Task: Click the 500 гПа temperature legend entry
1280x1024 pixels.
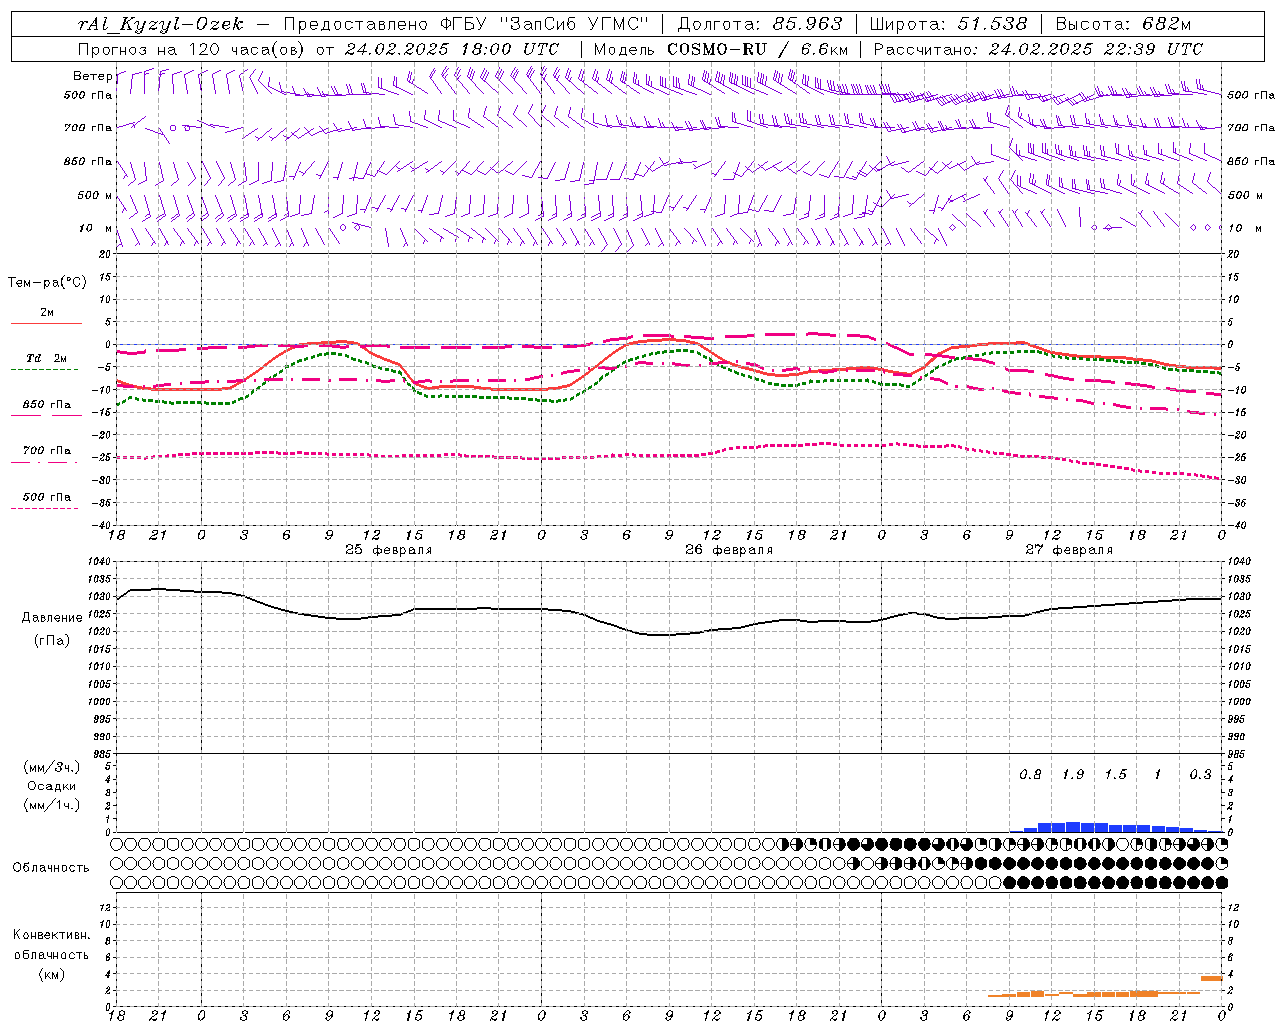Action: tap(46, 497)
